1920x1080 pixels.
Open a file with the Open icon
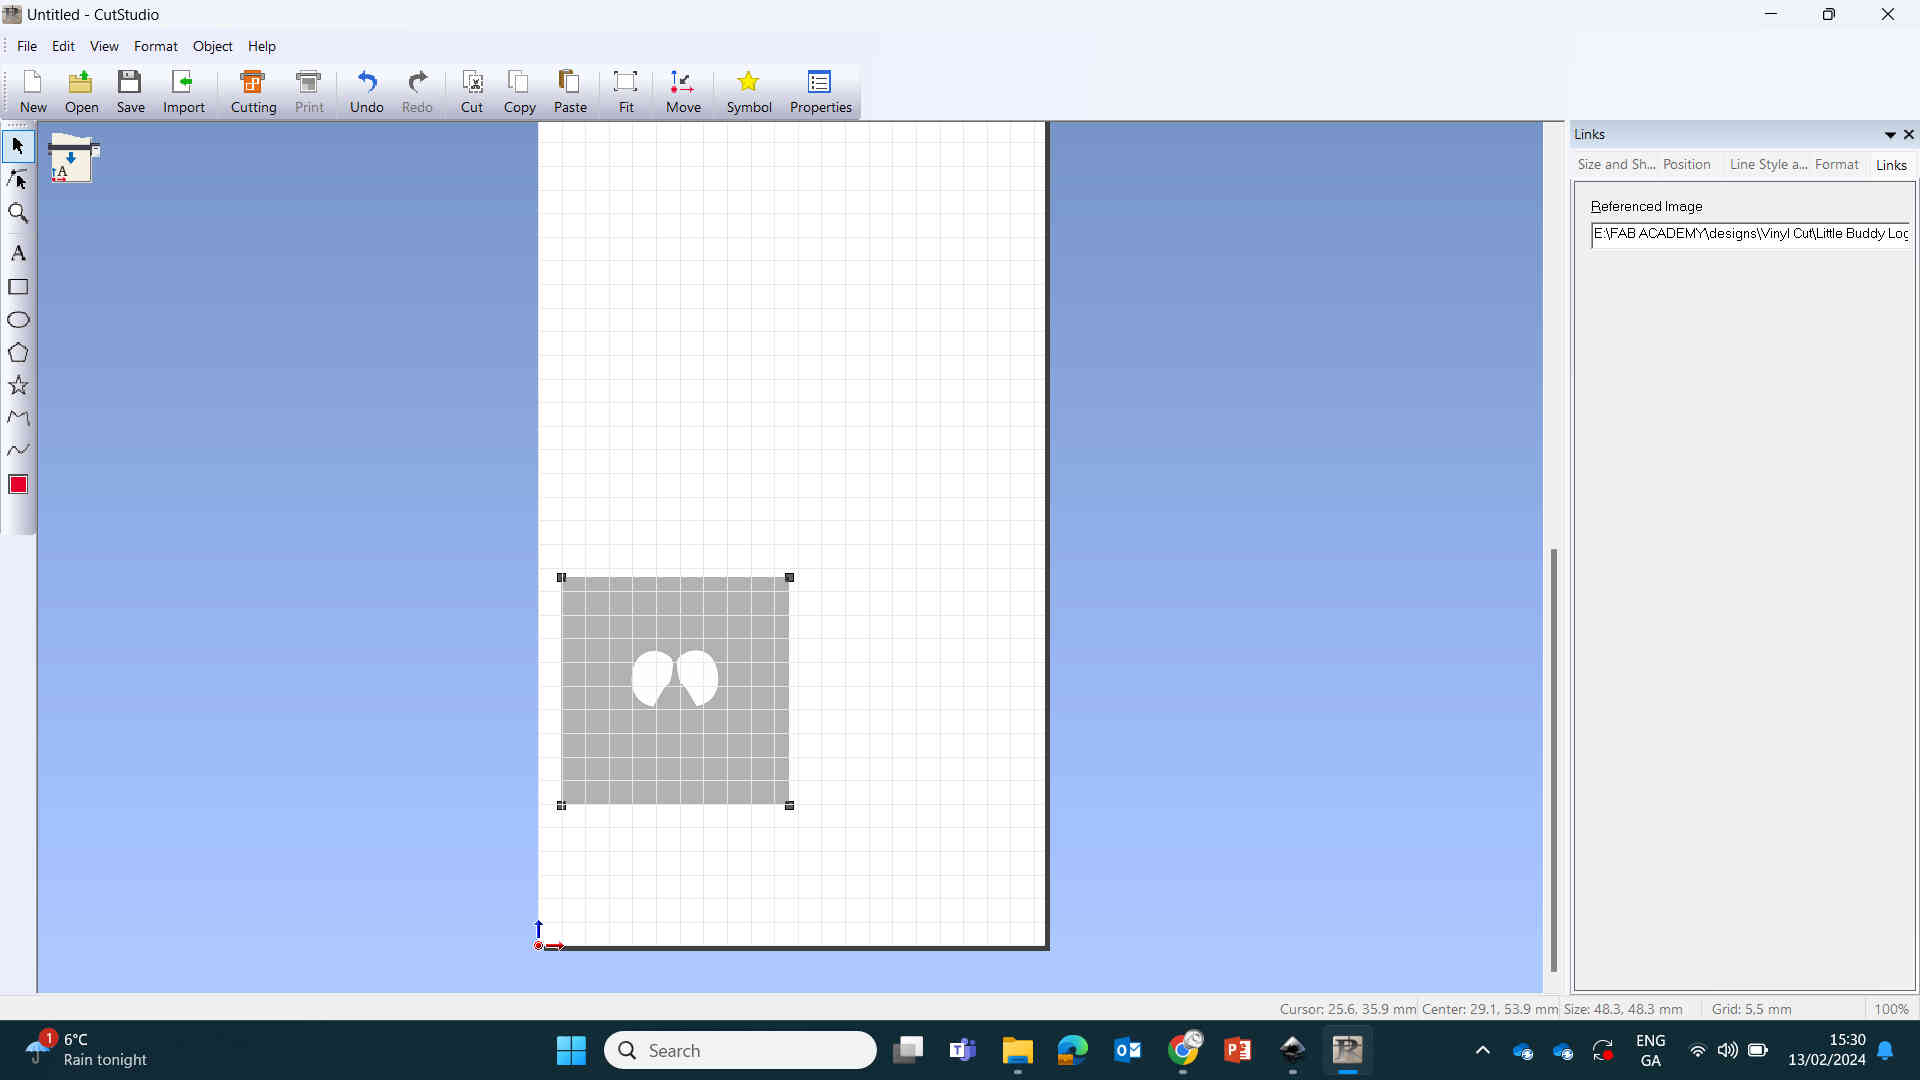pos(81,92)
